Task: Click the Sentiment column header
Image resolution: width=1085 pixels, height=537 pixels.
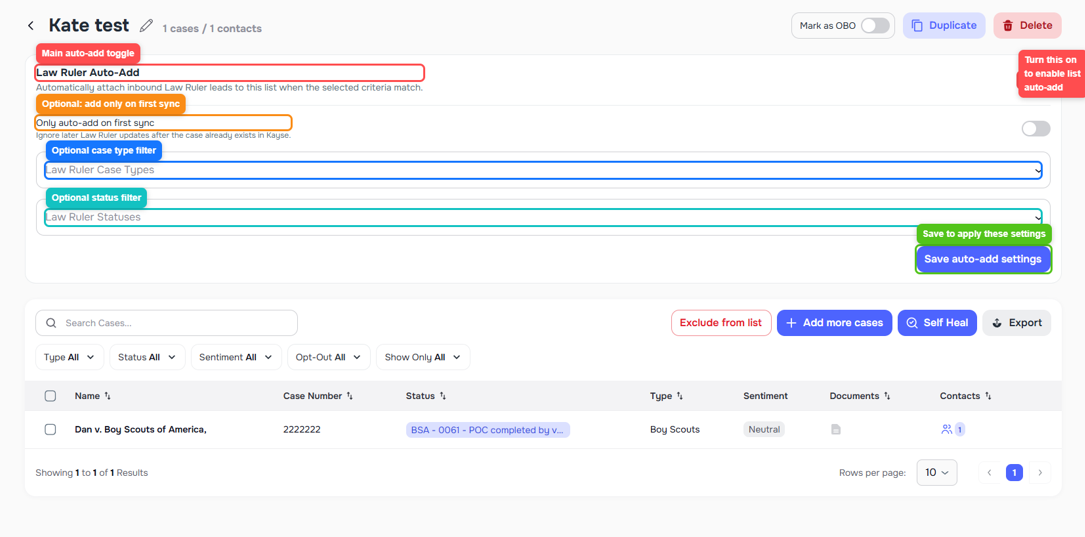Action: coord(765,396)
